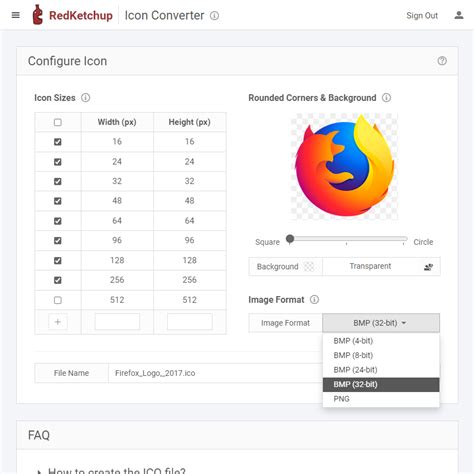Uncheck the 48 x 48 size checkbox
474x474 pixels.
pos(58,201)
